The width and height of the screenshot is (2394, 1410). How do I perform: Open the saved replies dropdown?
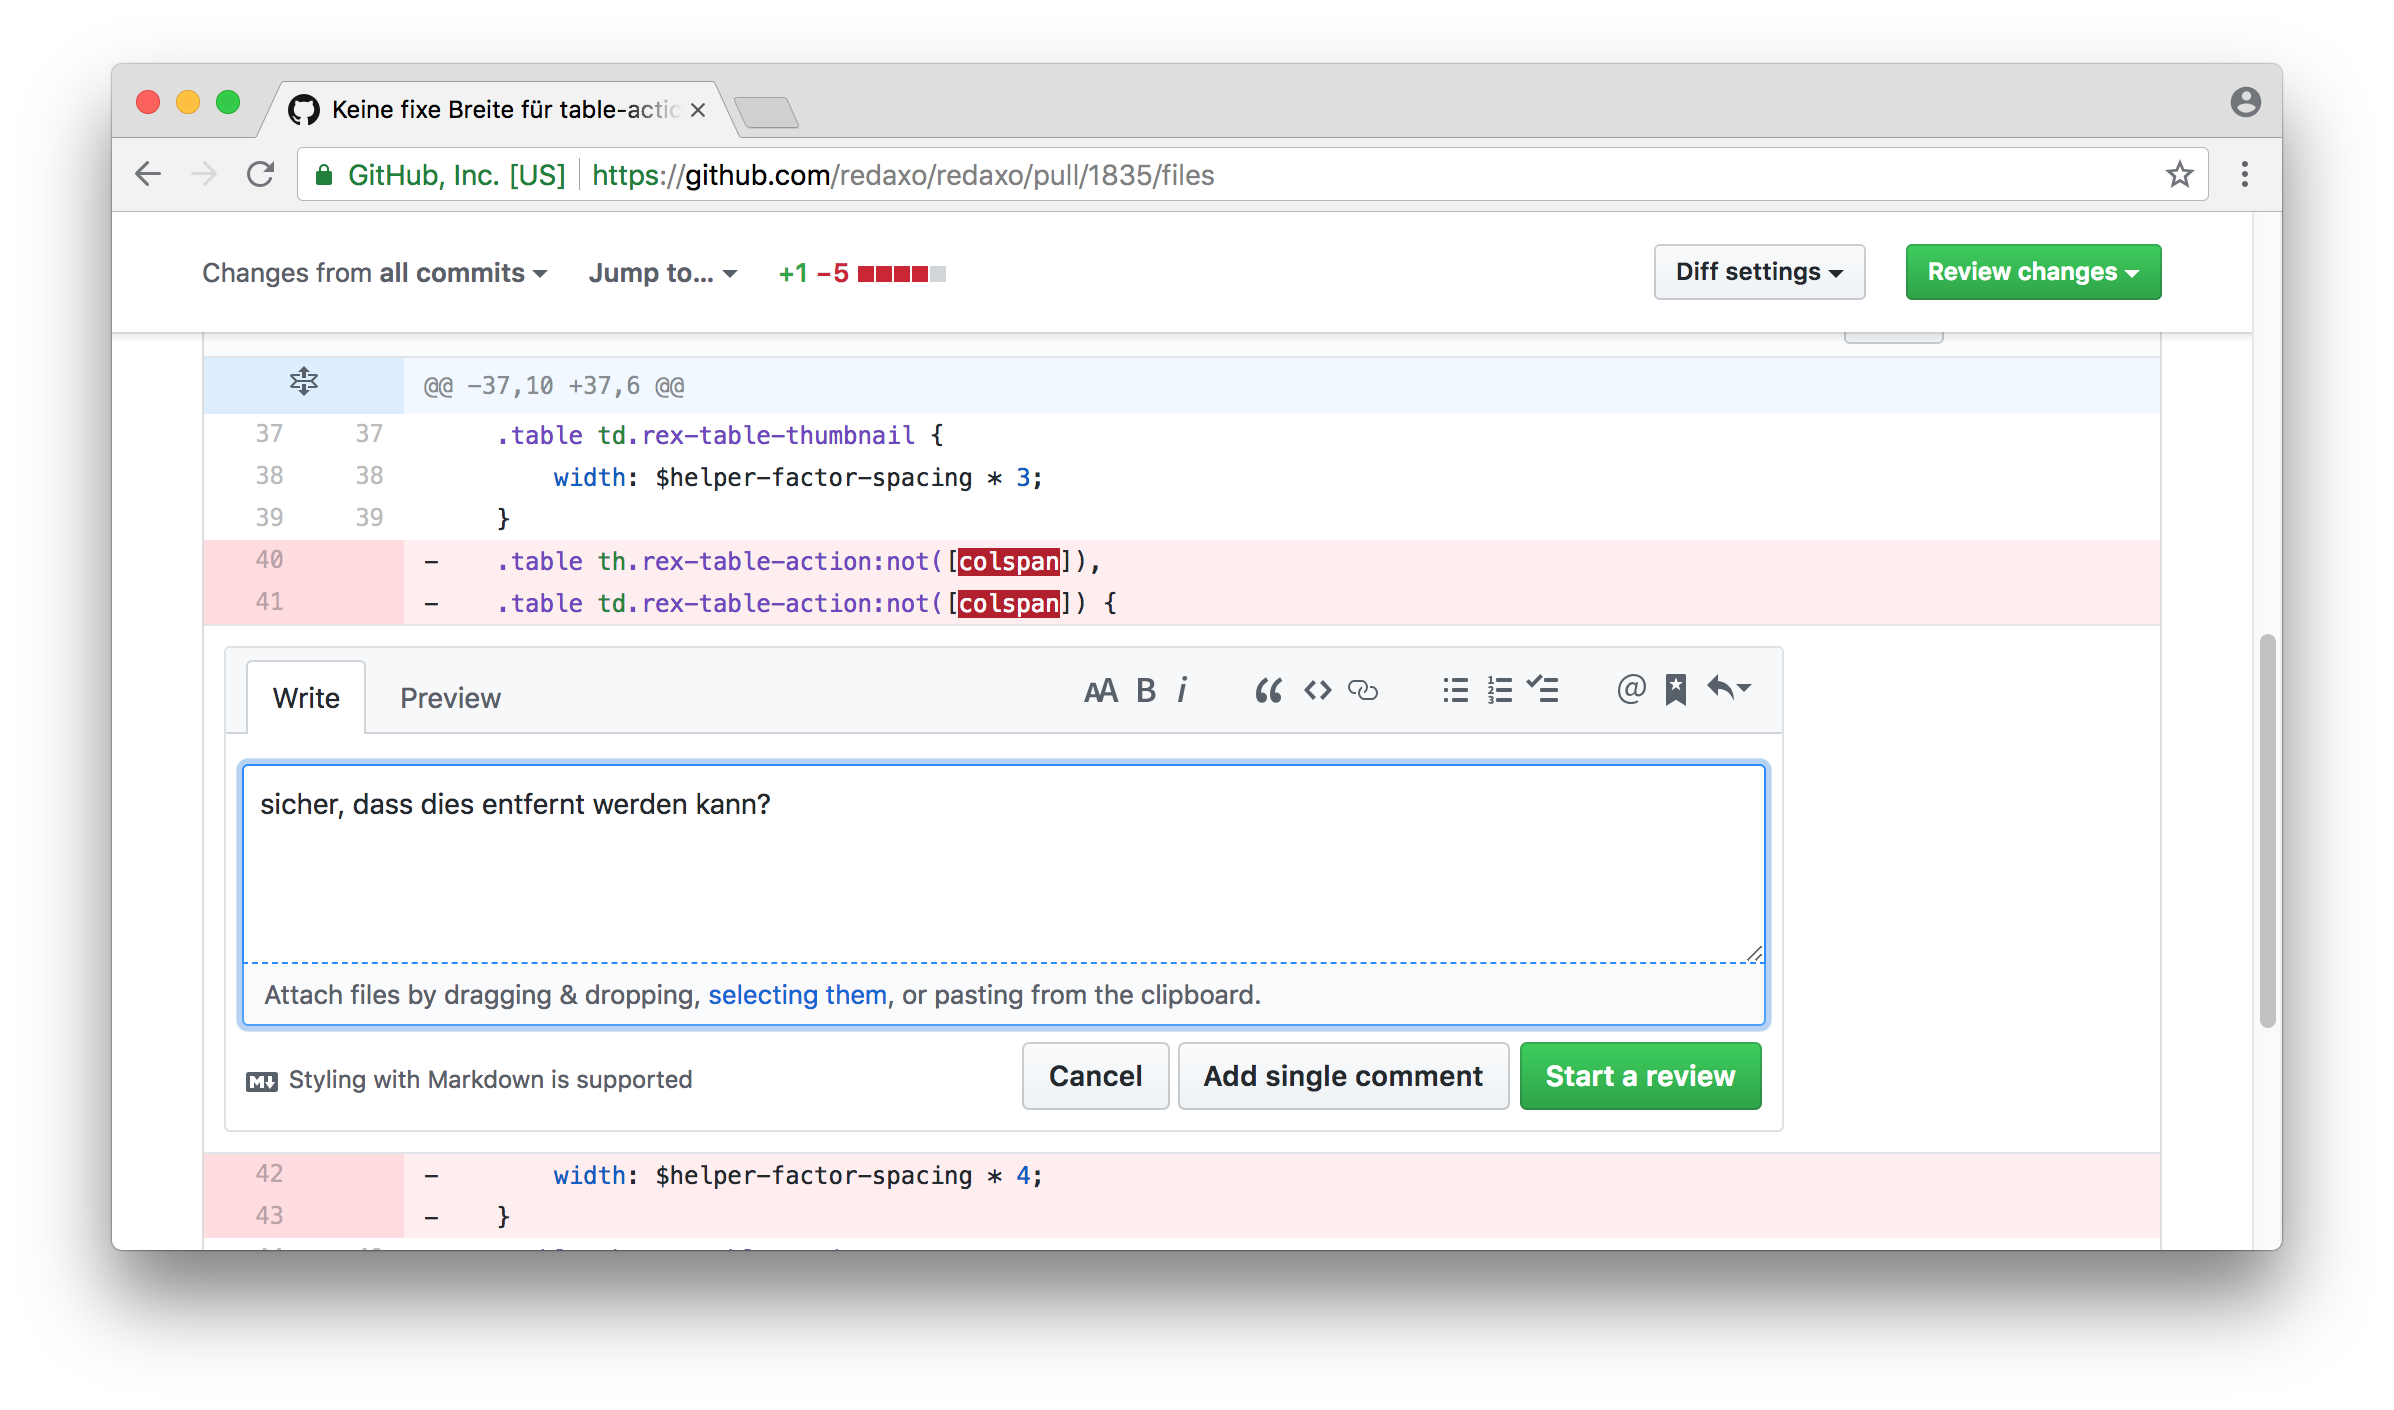1729,689
